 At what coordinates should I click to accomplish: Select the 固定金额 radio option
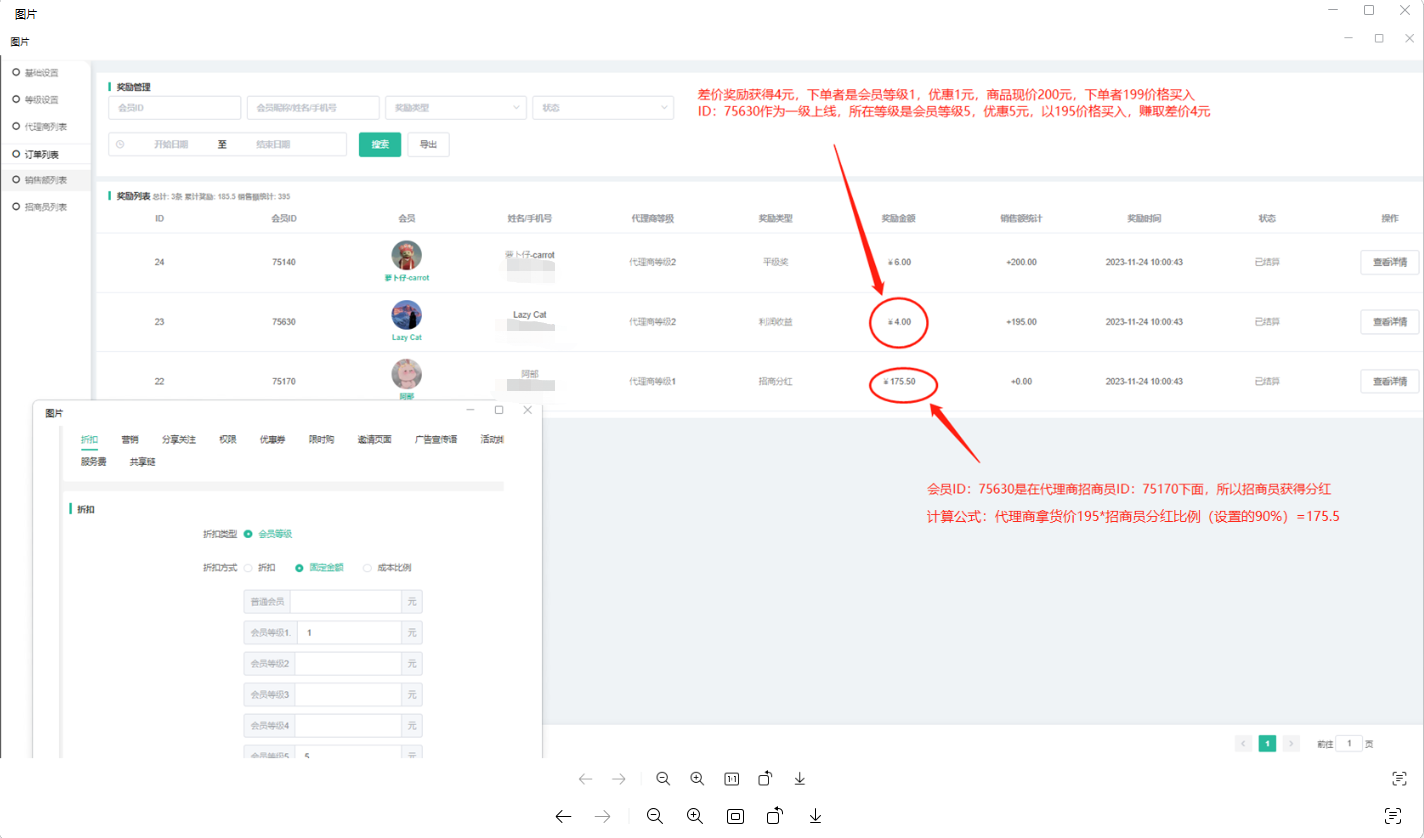[x=299, y=568]
